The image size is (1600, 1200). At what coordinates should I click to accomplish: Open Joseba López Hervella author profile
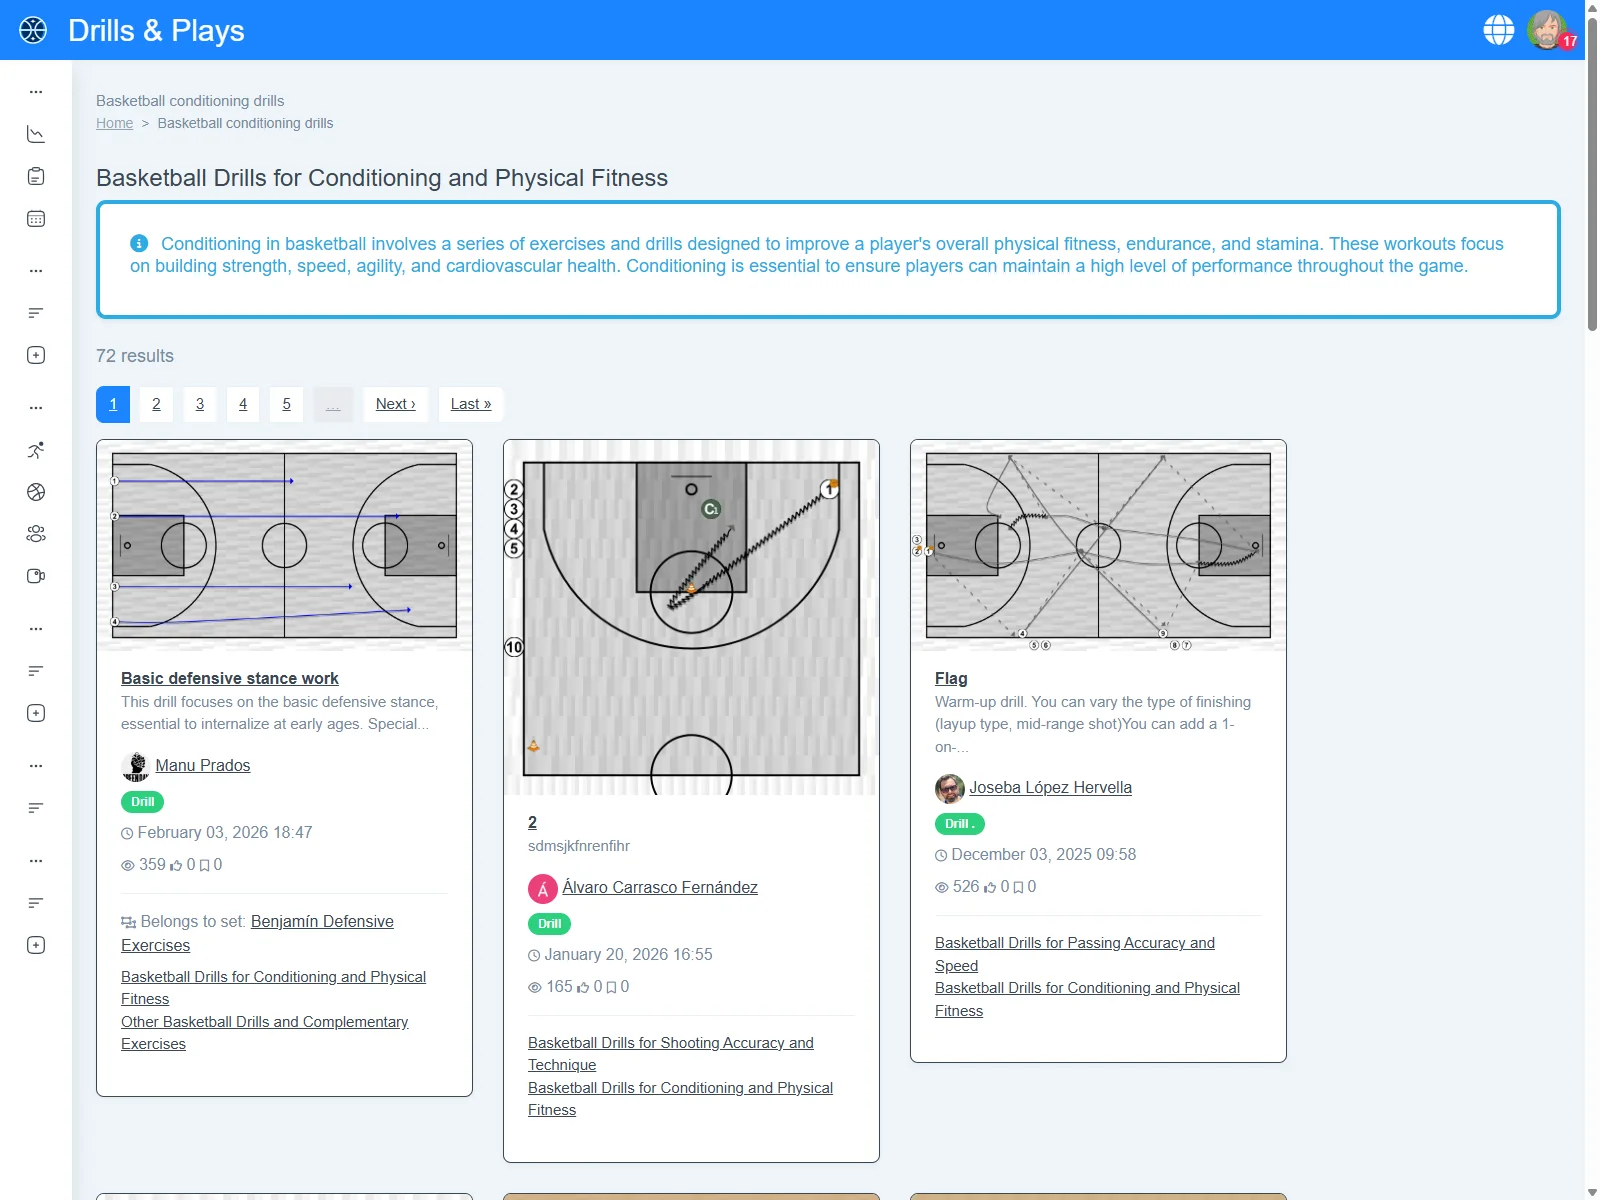click(x=1050, y=787)
